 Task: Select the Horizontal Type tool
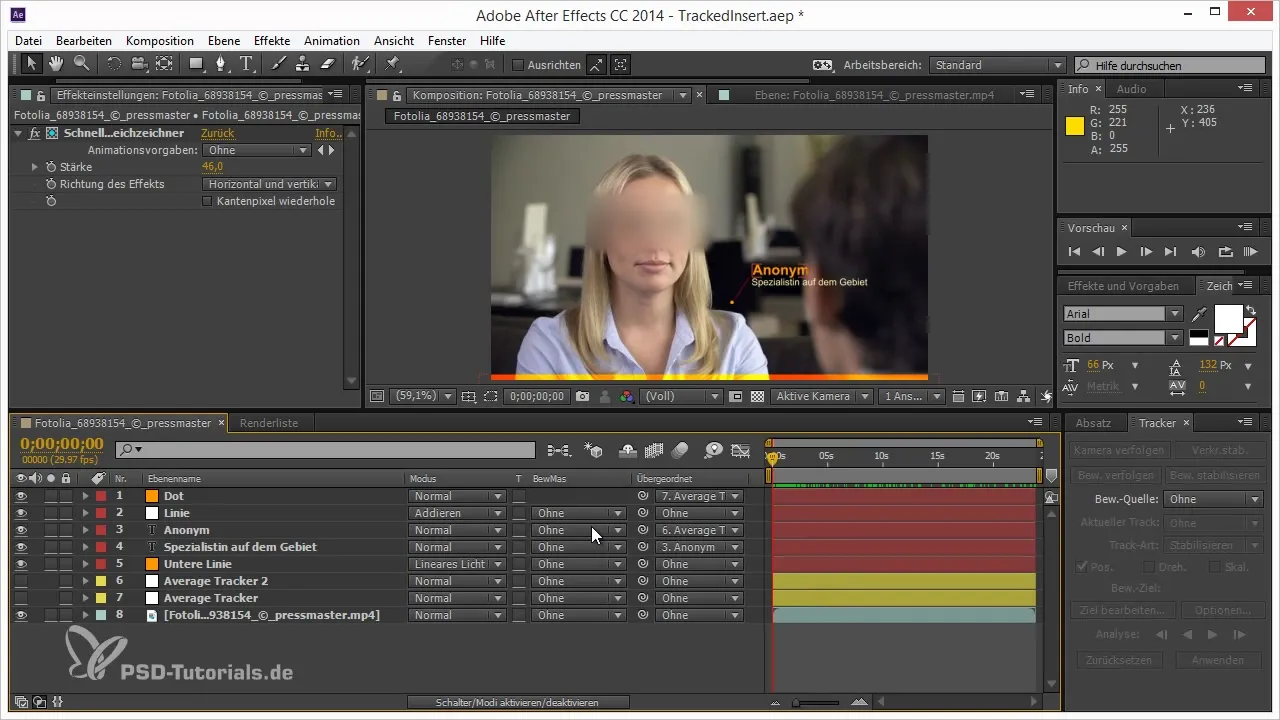coord(246,64)
